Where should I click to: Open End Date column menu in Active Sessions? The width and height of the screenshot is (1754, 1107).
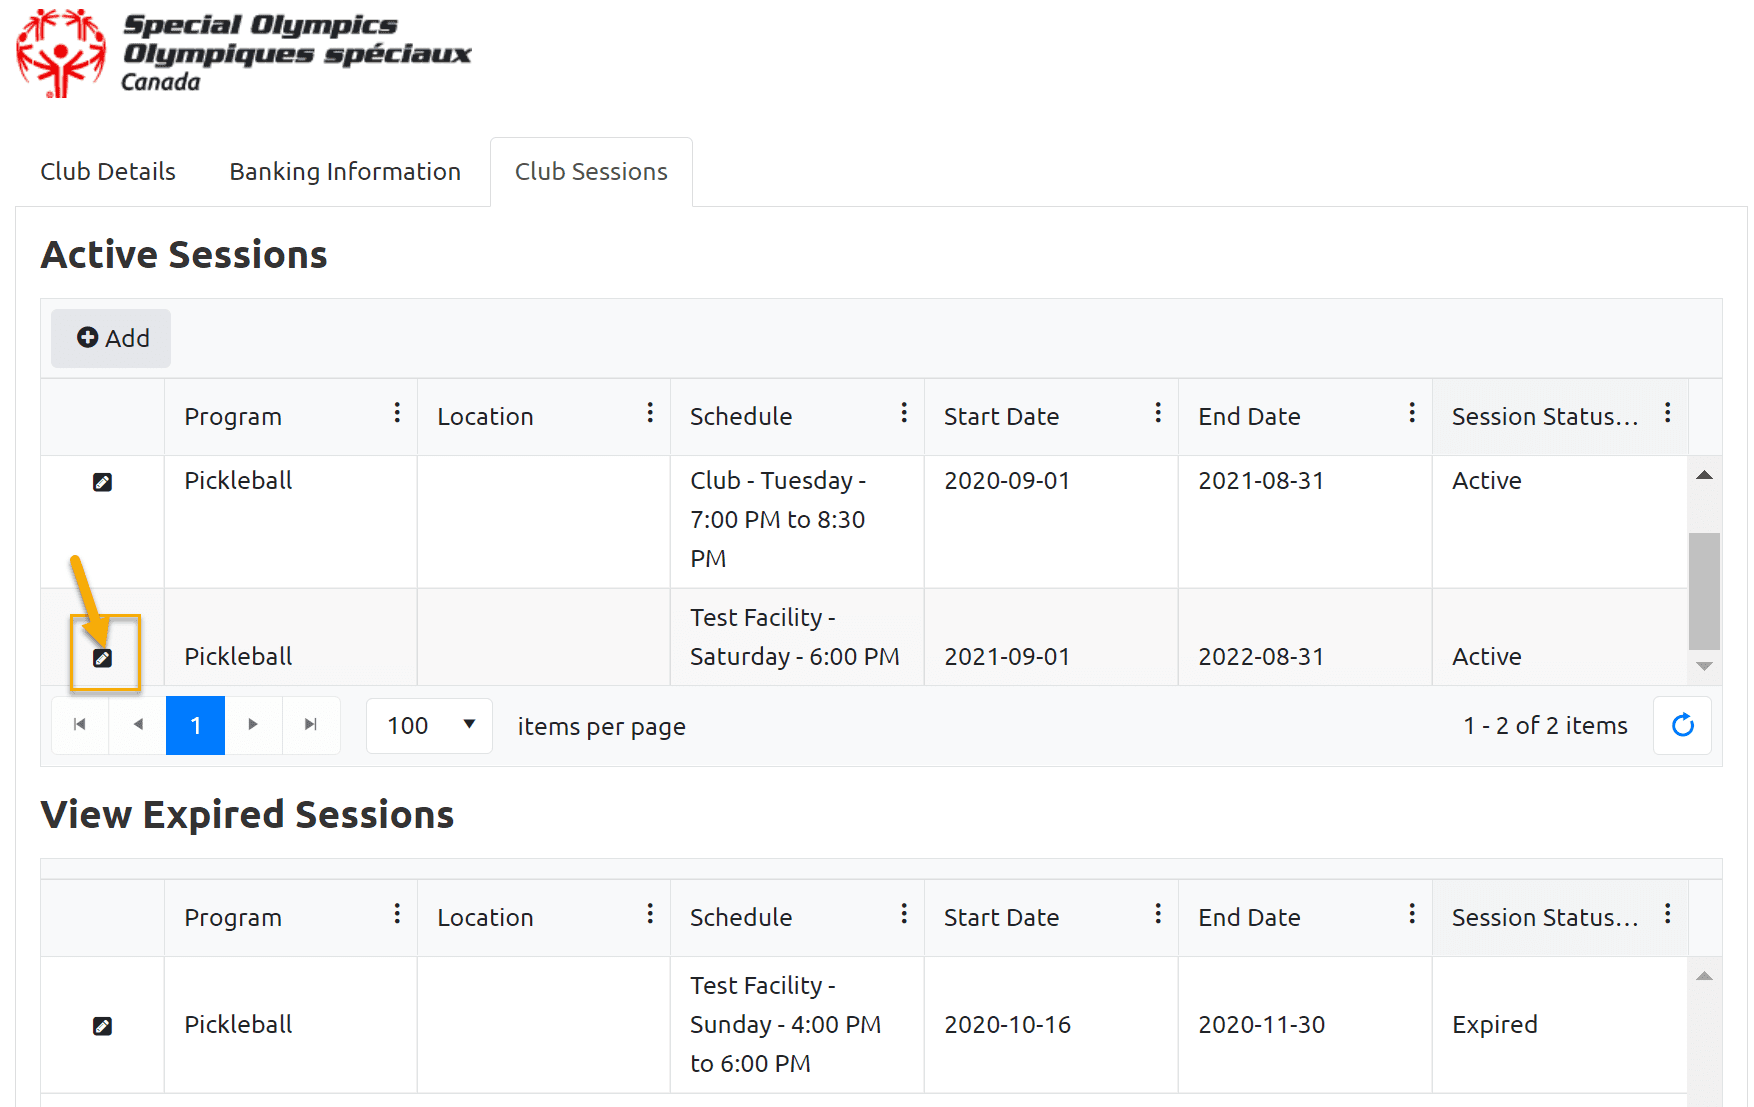(1412, 413)
